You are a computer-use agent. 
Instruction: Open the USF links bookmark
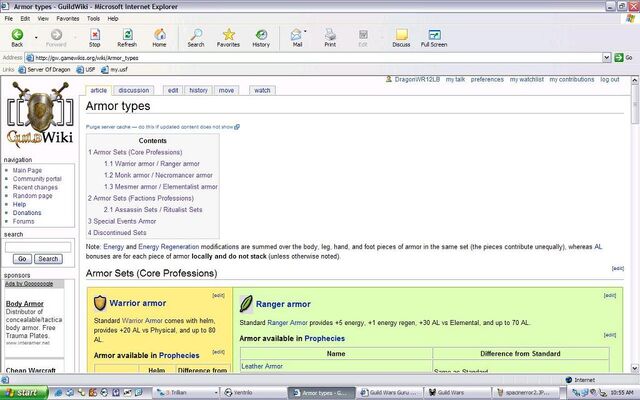[86, 69]
